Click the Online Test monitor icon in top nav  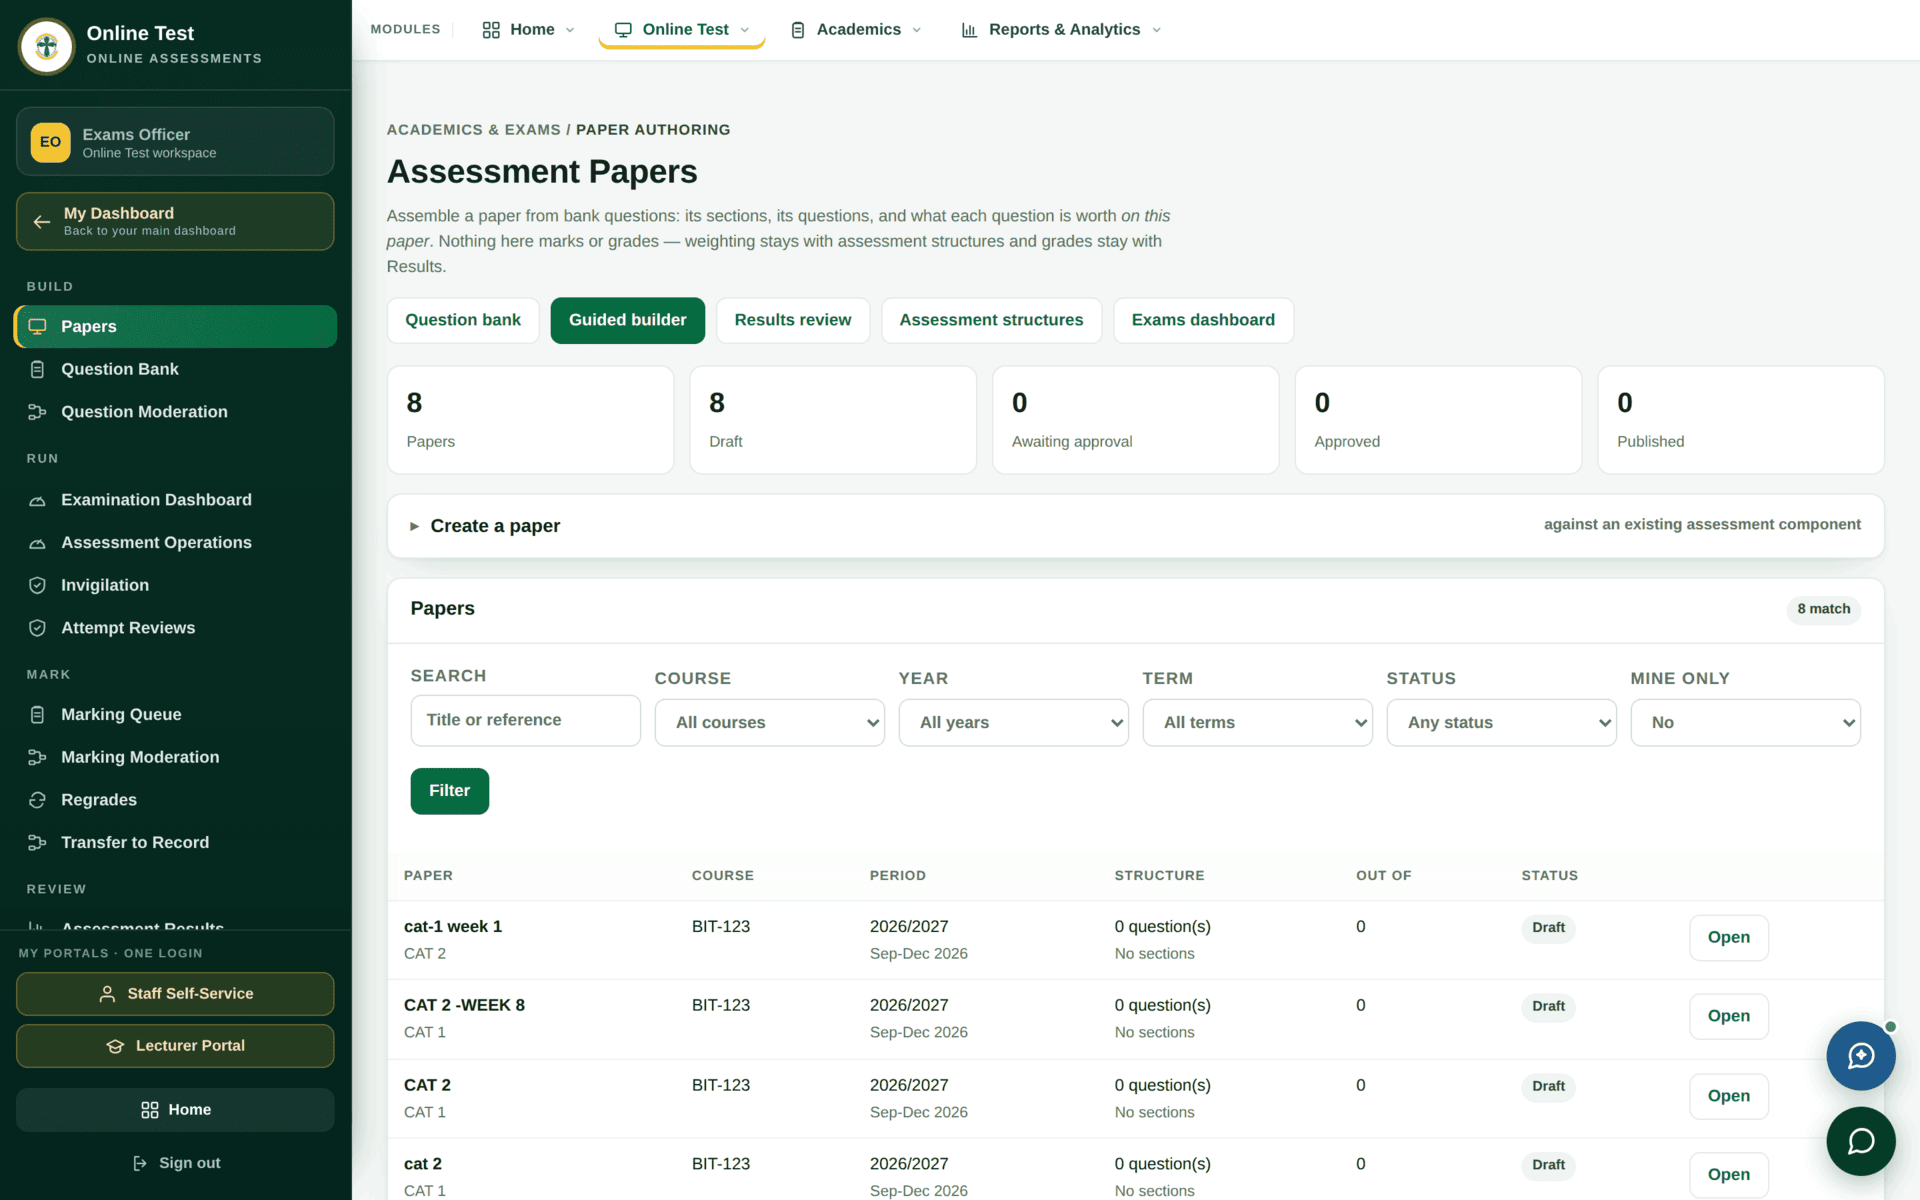[623, 30]
